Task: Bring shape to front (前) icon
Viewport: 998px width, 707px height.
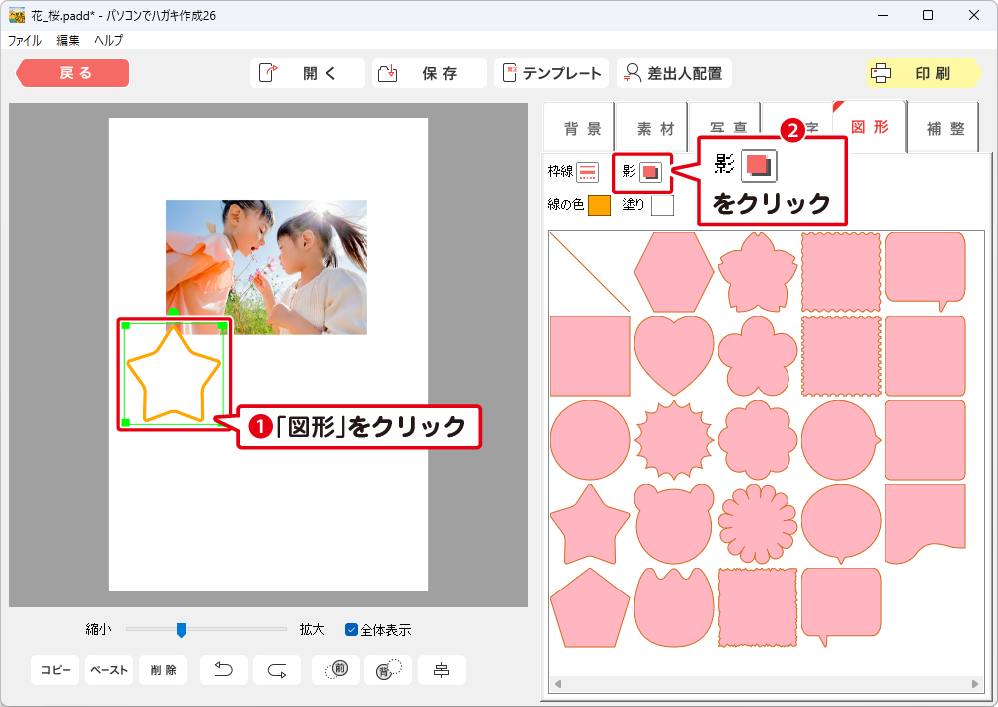Action: 336,670
